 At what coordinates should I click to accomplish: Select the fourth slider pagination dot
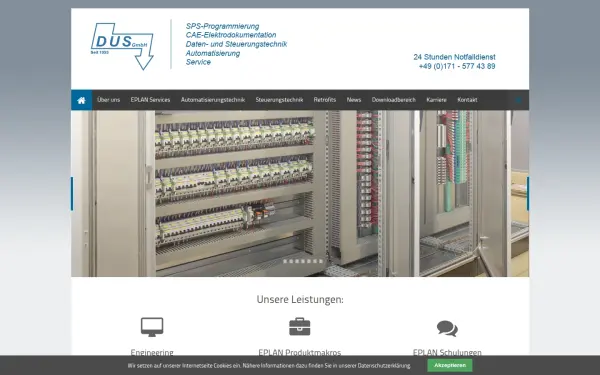[303, 261]
